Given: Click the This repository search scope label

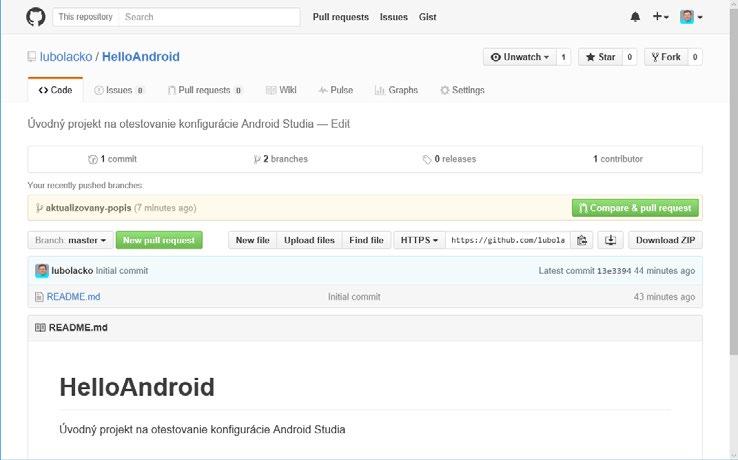Looking at the screenshot, I should click(85, 17).
